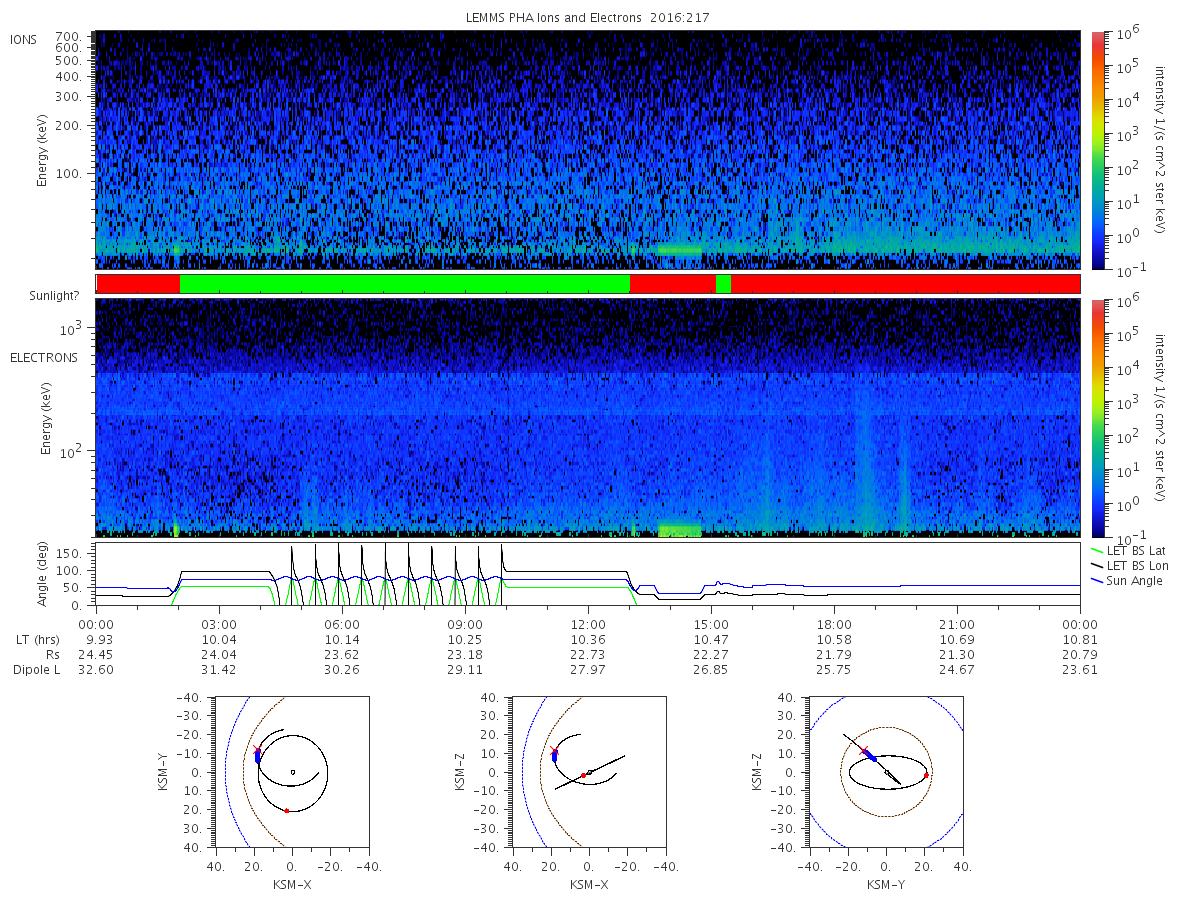1200x900 pixels.
Task: Click the first red segment of the Sunlight bar
Action: tap(138, 284)
